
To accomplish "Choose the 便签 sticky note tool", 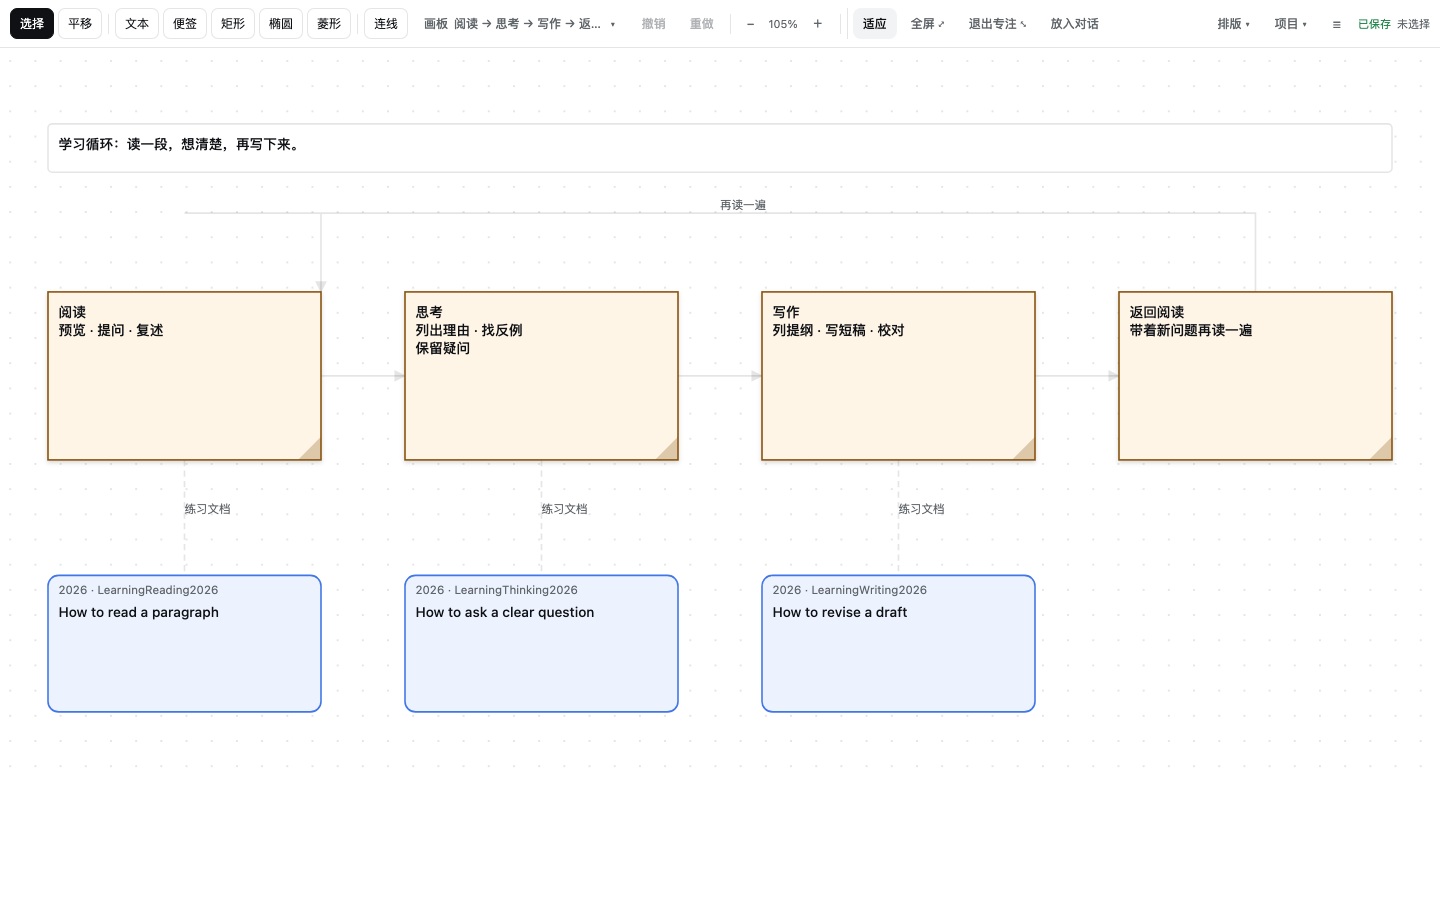I will coord(185,24).
